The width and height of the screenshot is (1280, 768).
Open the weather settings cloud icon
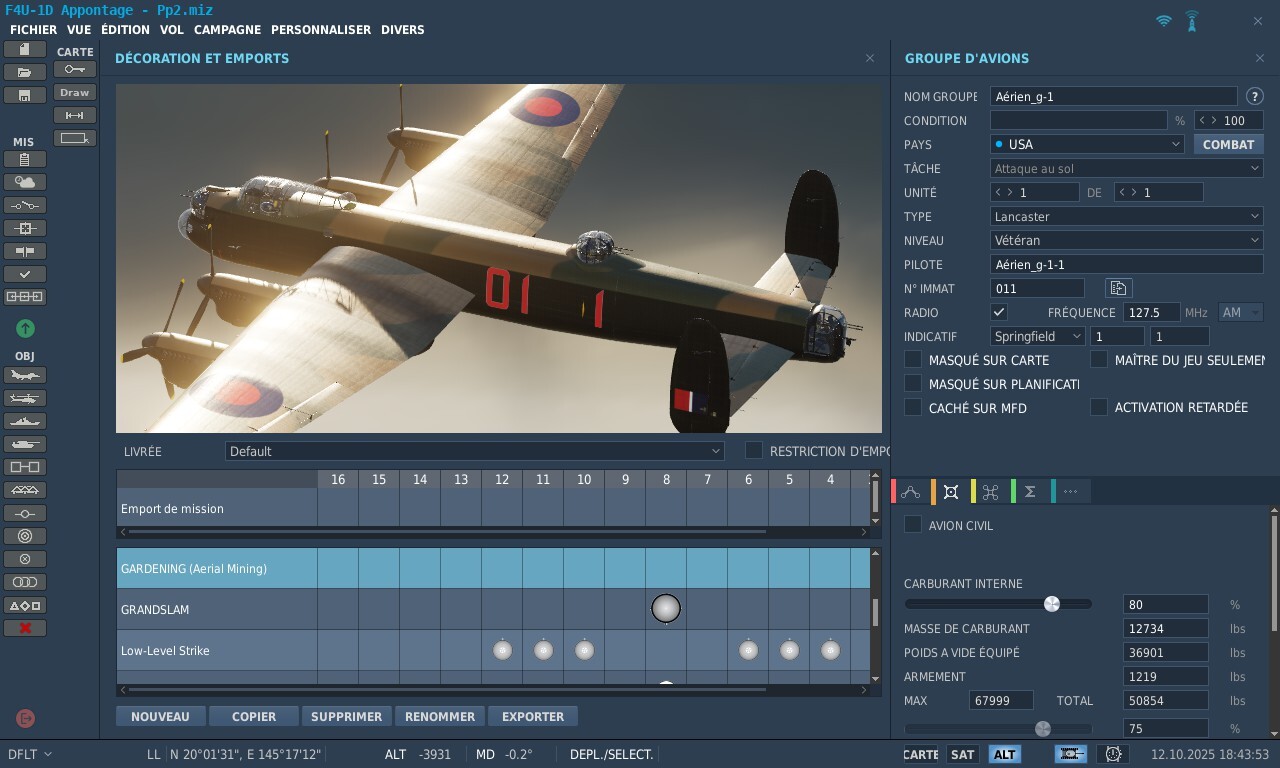click(25, 182)
